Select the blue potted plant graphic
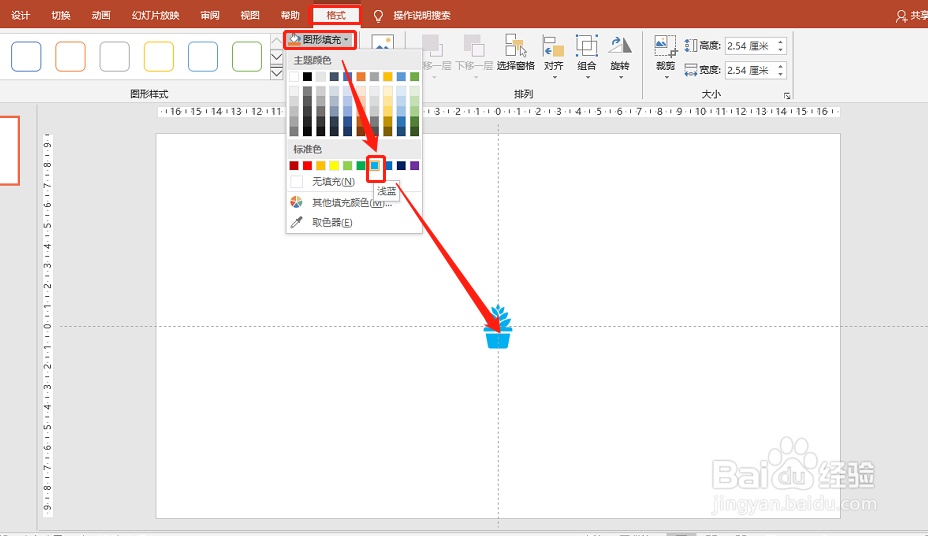928x536 pixels. point(498,327)
